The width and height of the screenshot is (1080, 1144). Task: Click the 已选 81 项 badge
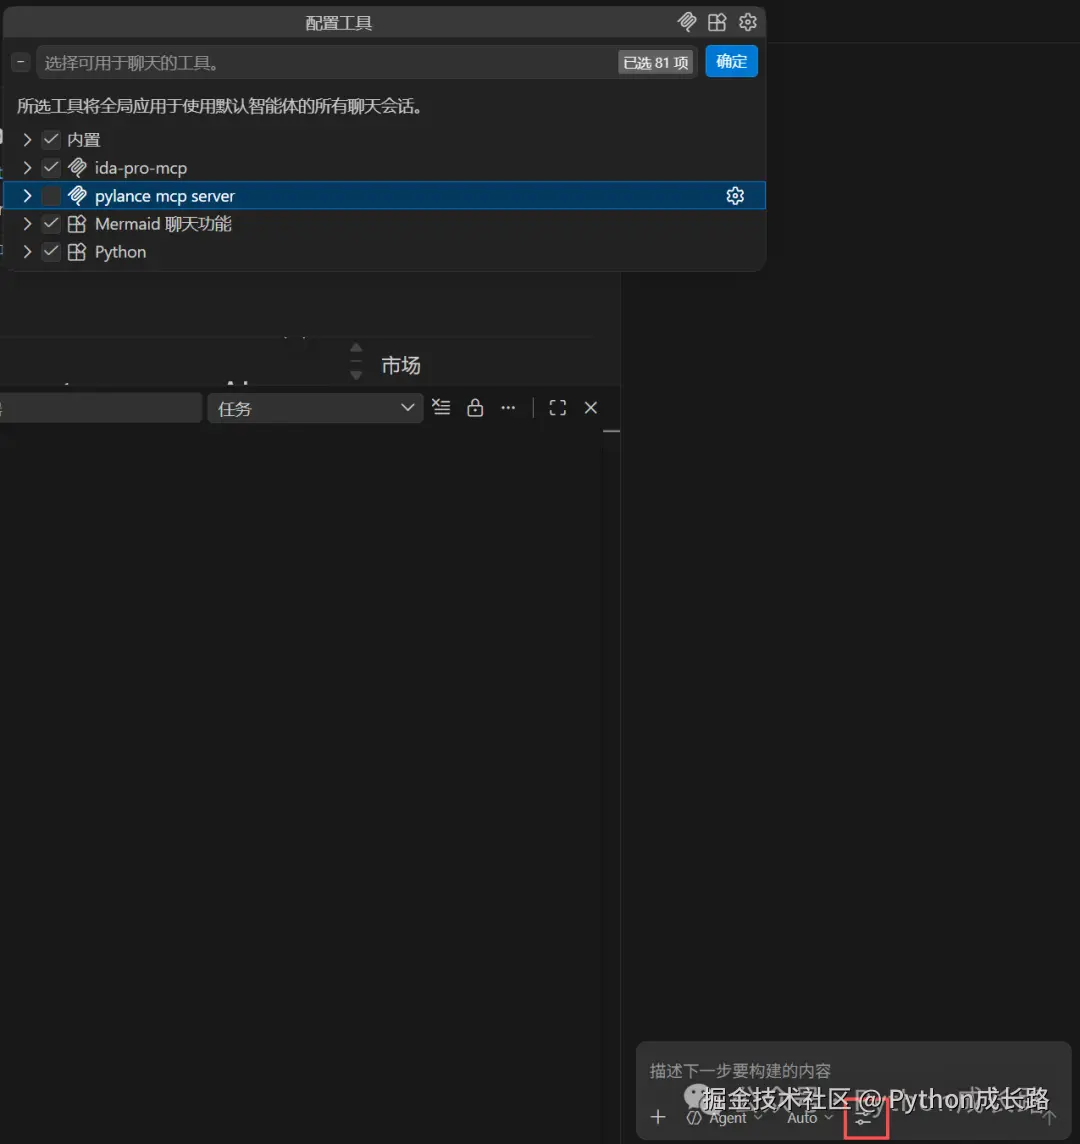coord(656,63)
